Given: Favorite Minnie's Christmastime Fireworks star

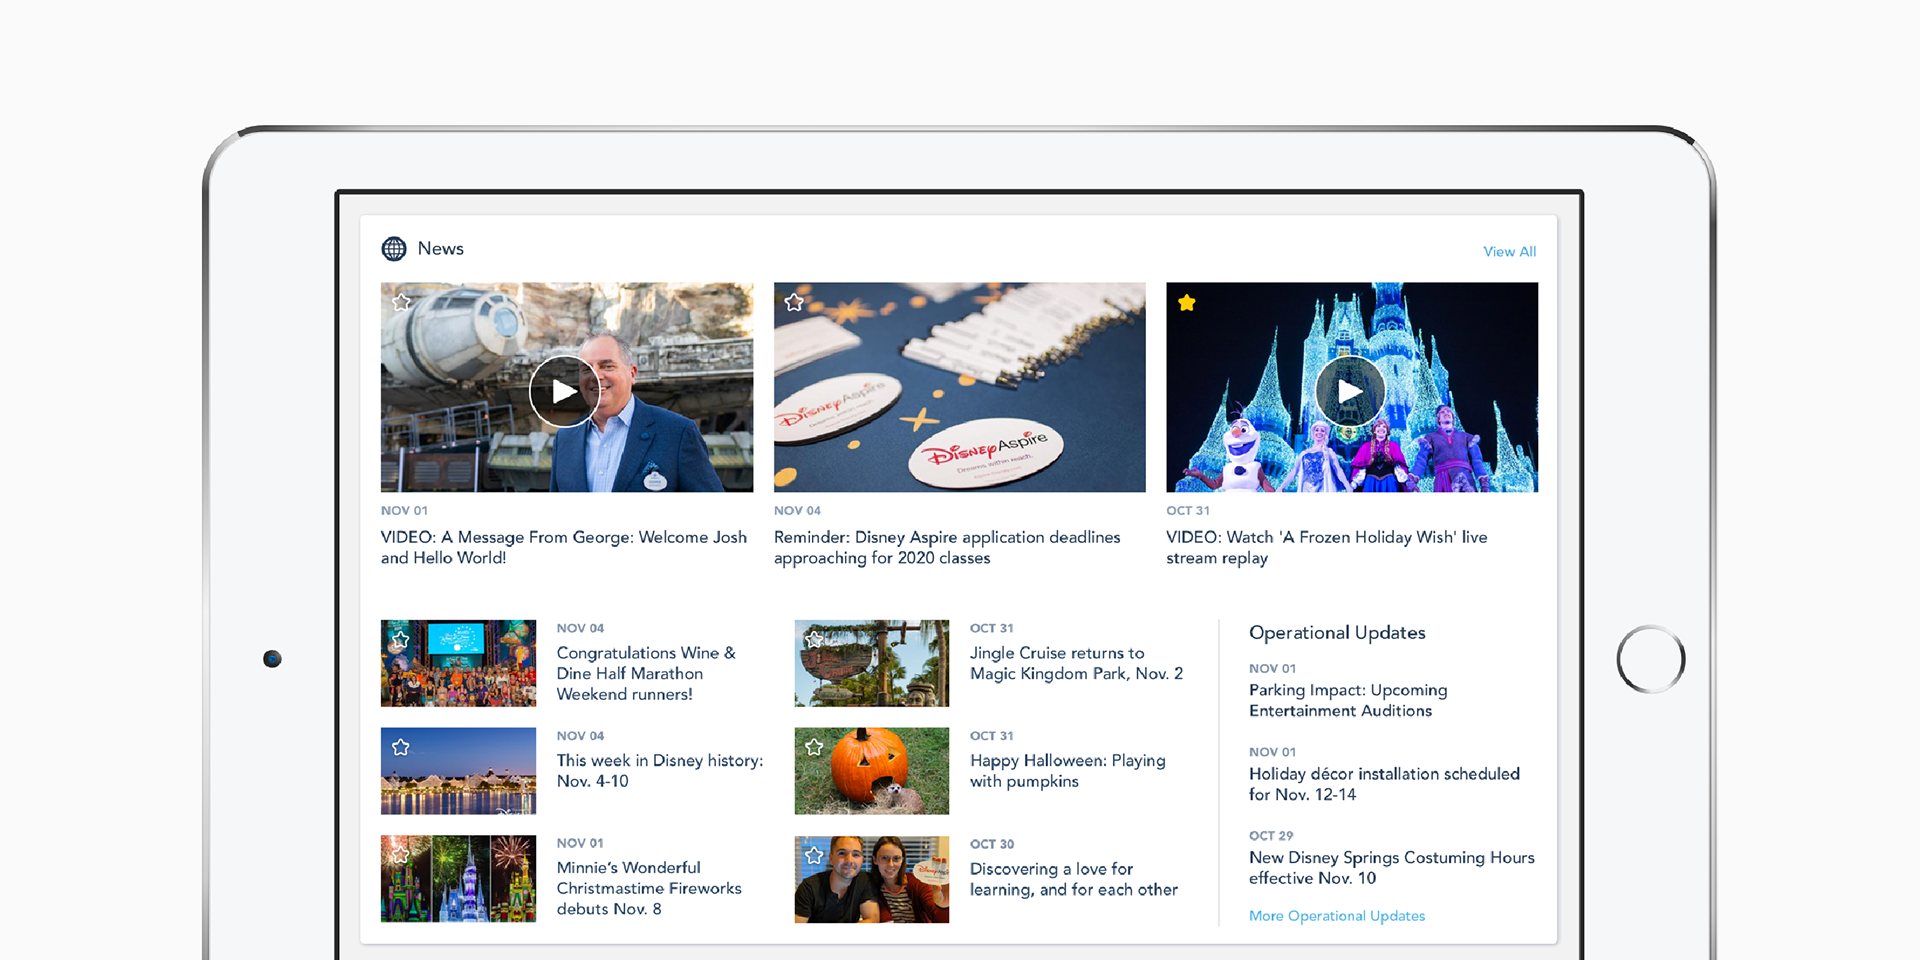Looking at the screenshot, I should click(x=400, y=855).
